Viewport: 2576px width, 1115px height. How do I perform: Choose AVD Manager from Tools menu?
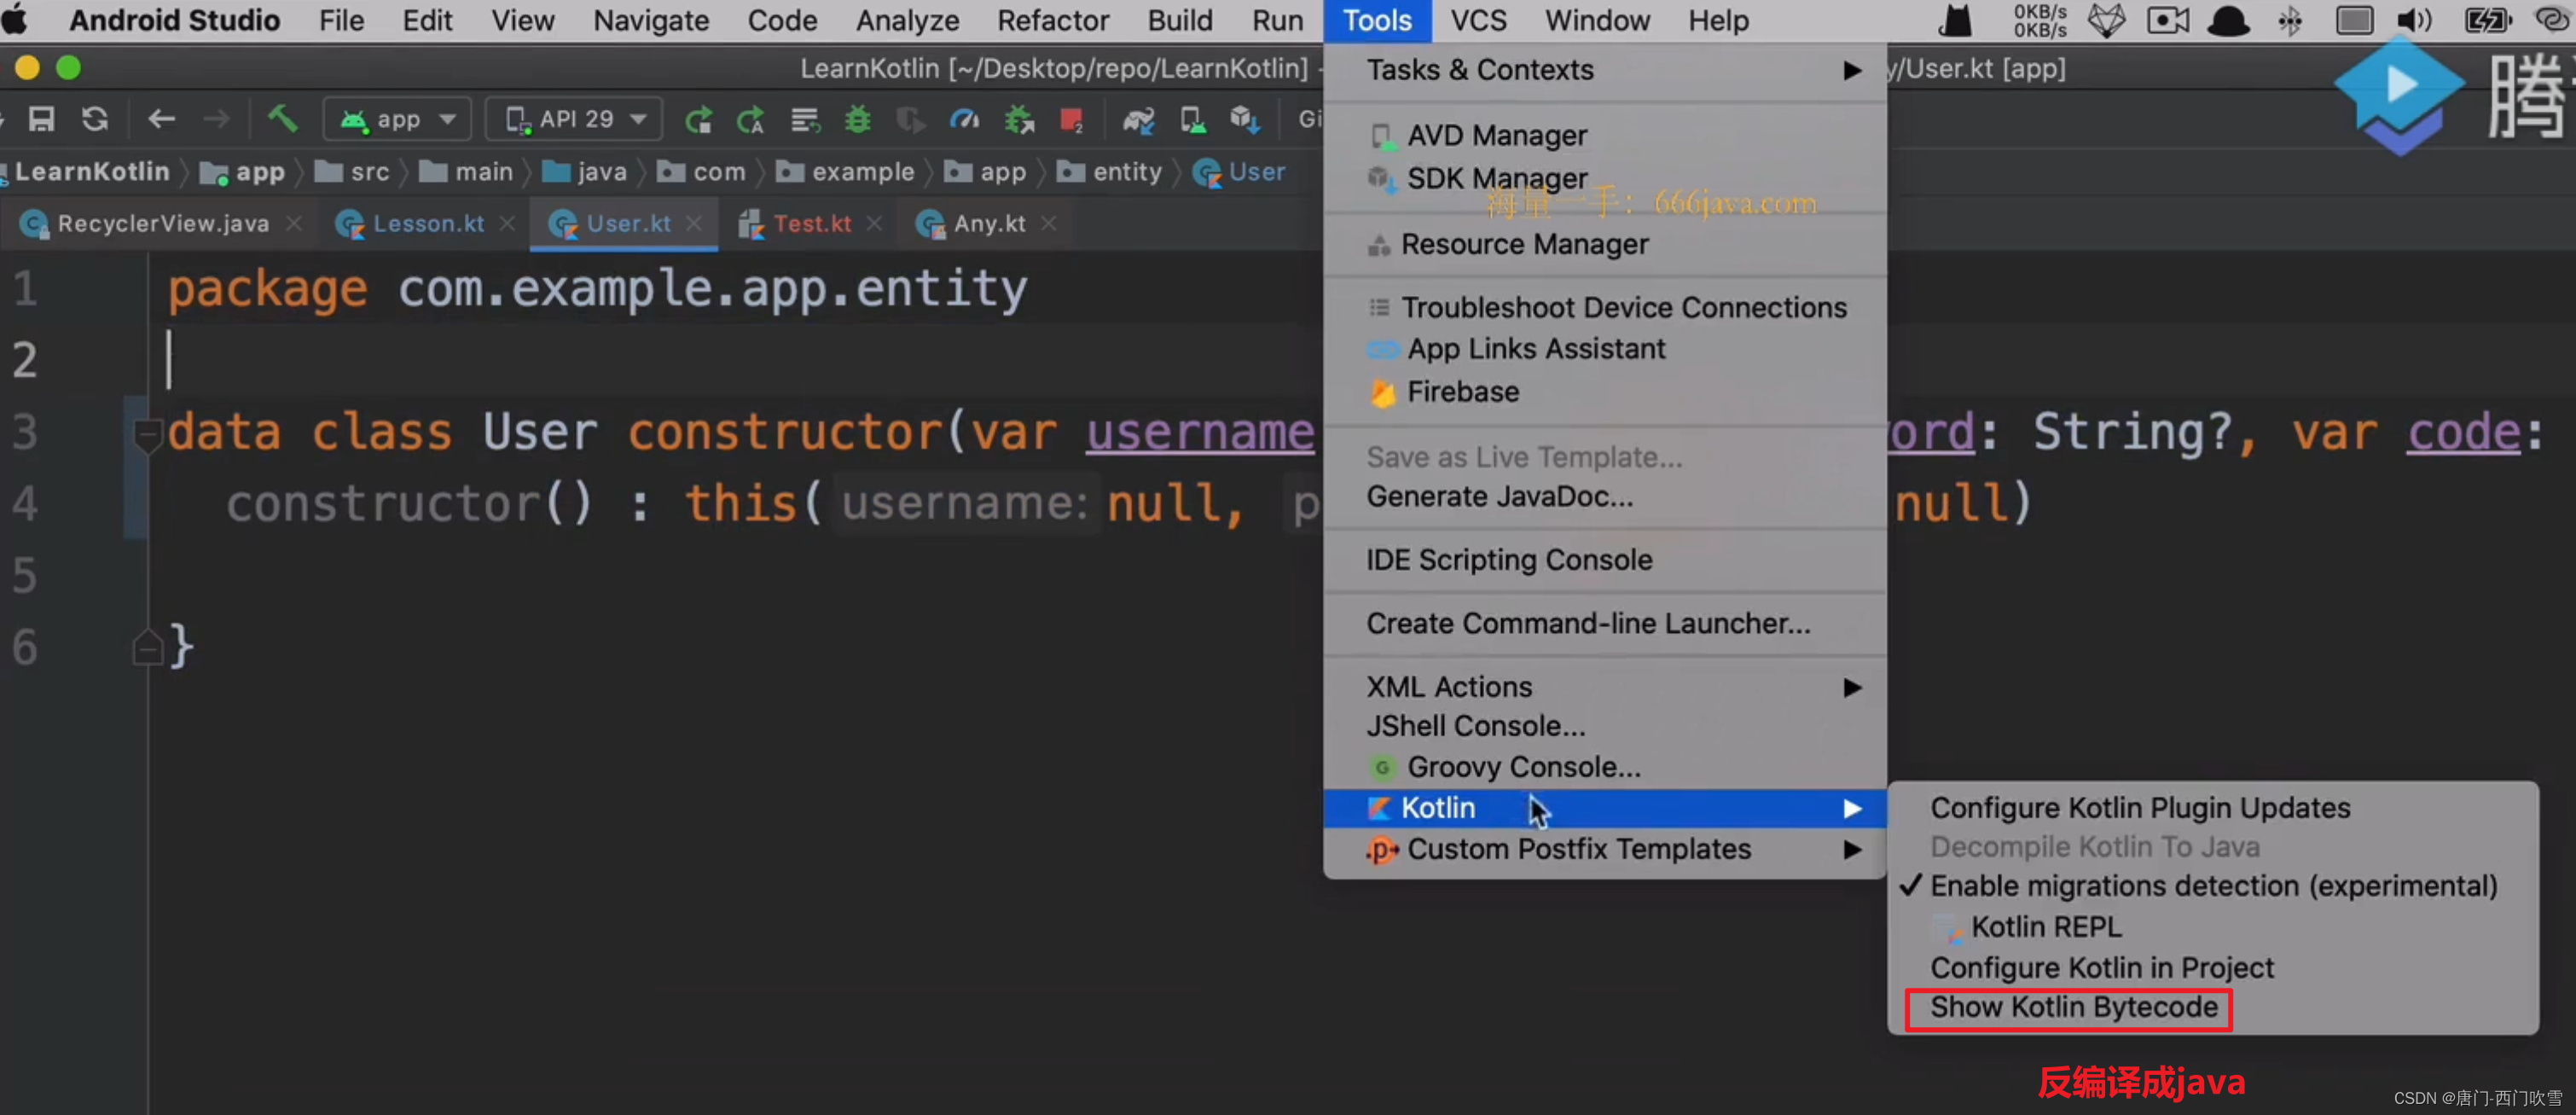coord(1496,135)
